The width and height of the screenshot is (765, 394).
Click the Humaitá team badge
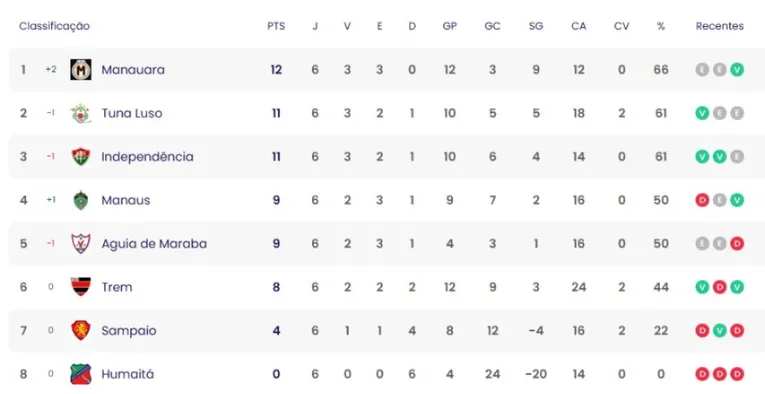tap(81, 374)
